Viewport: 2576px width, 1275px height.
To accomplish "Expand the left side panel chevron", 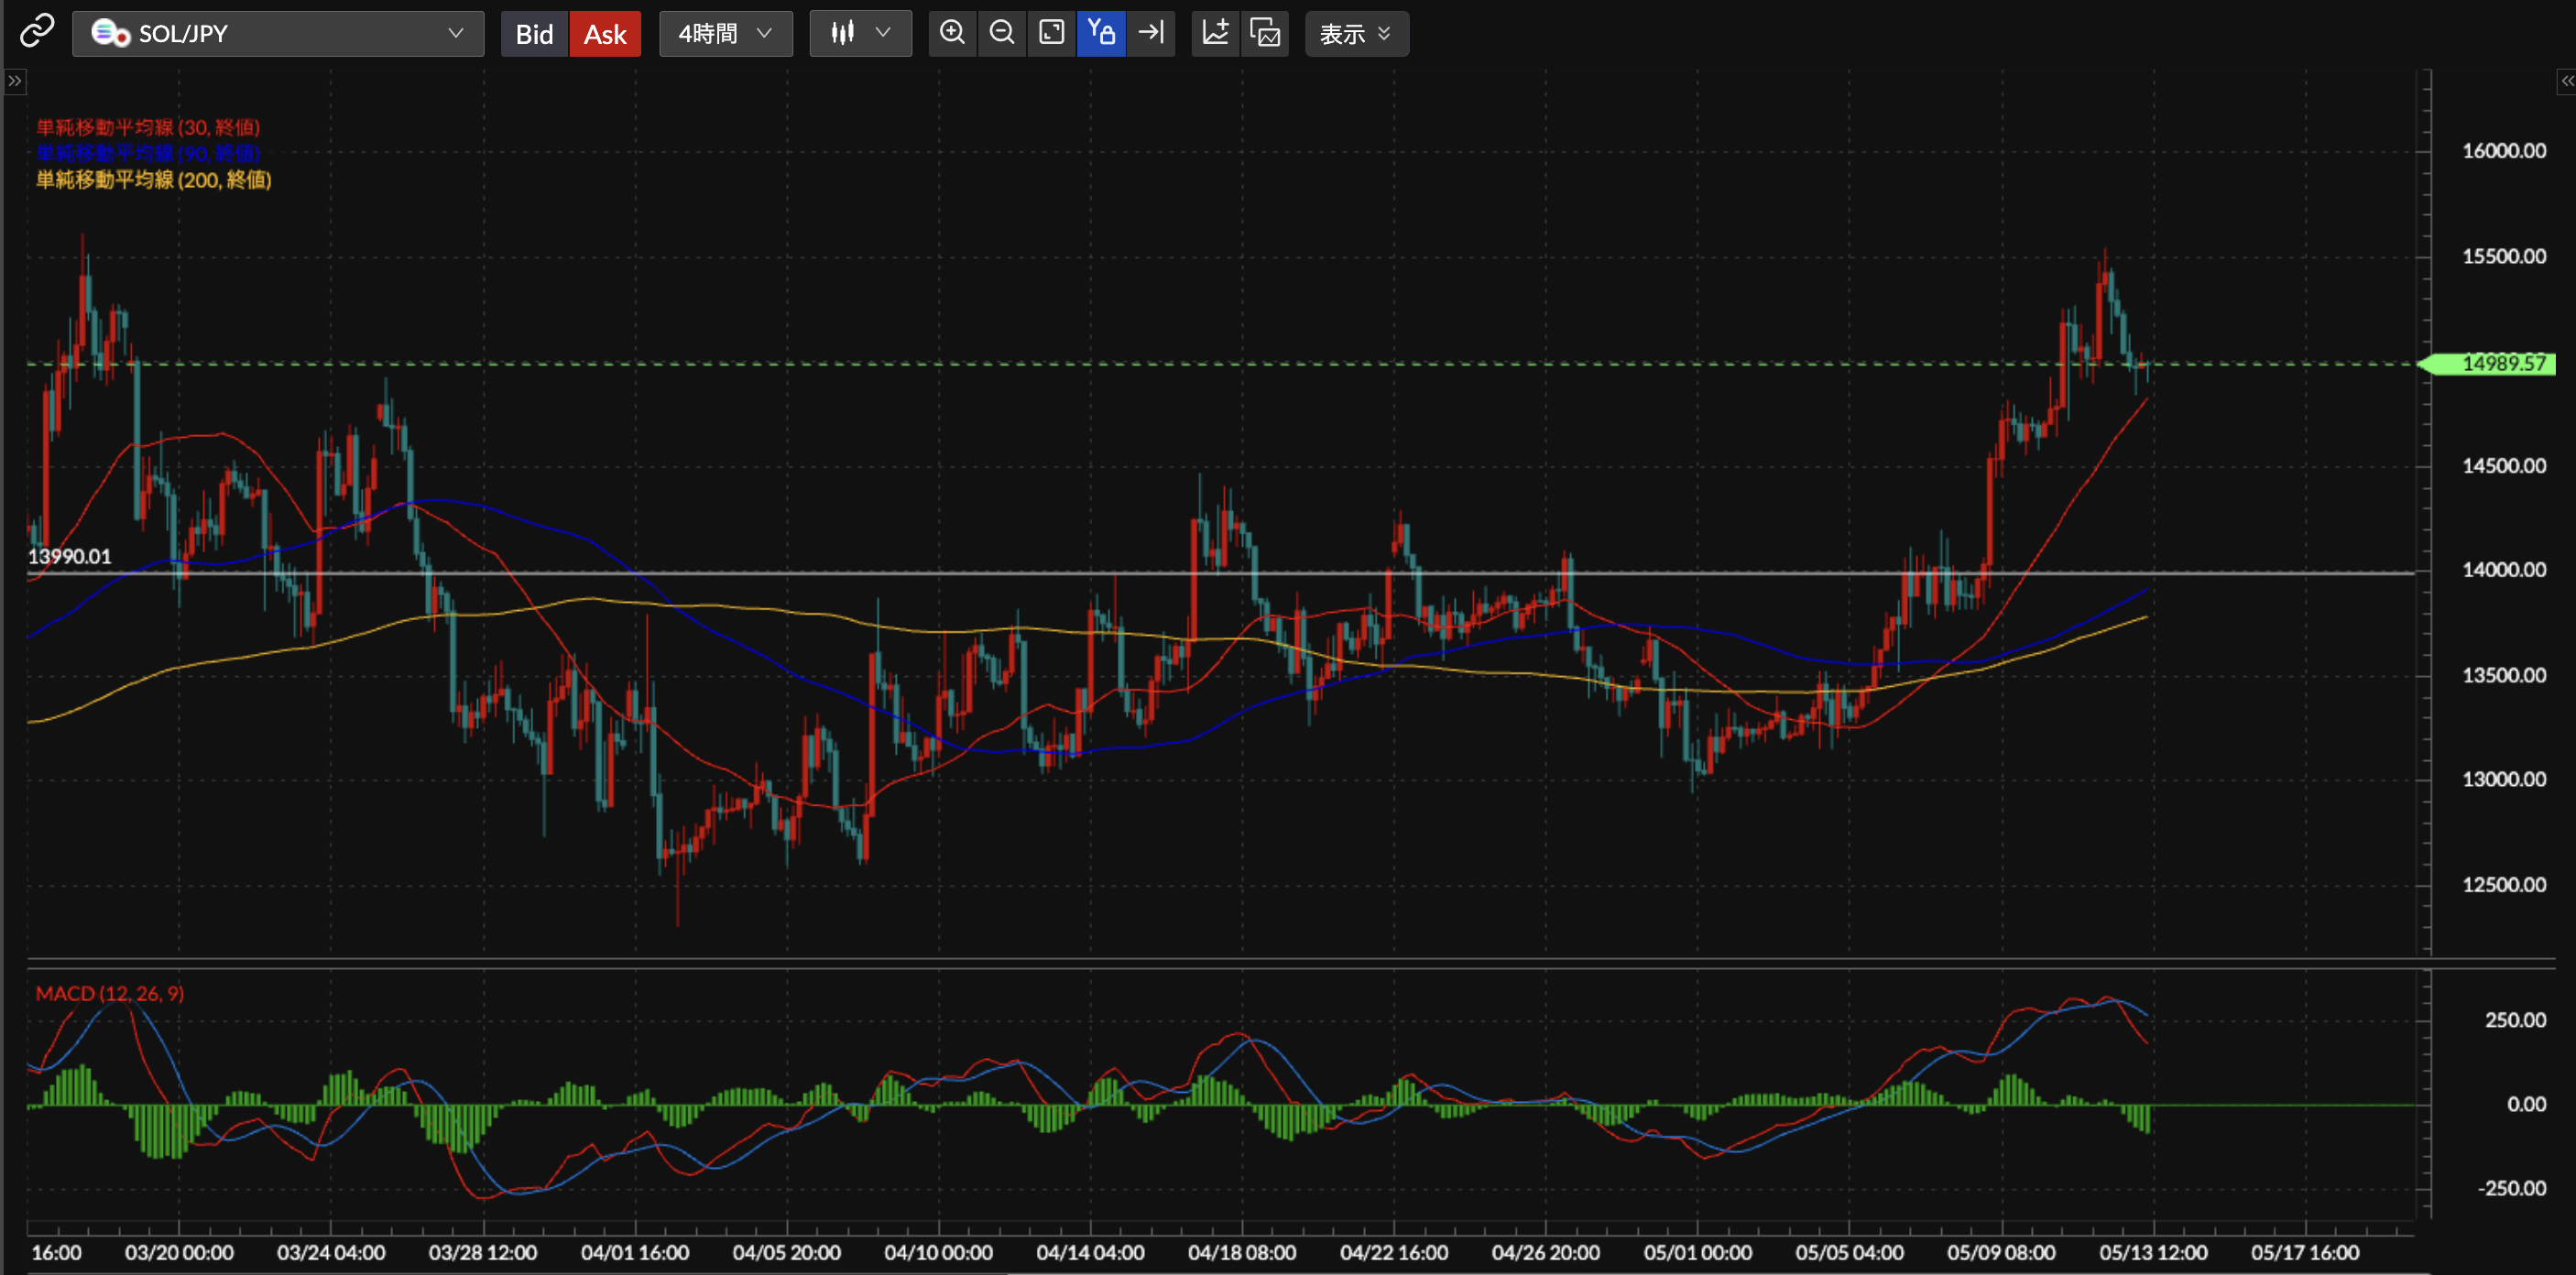I will click(x=14, y=81).
